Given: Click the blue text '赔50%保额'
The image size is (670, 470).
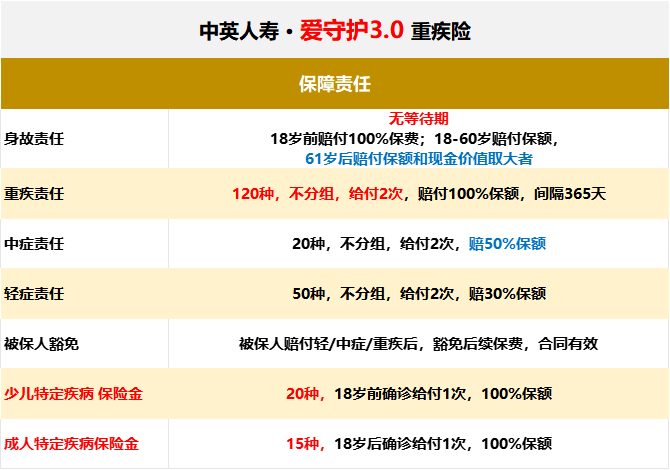Looking at the screenshot, I should [507, 244].
